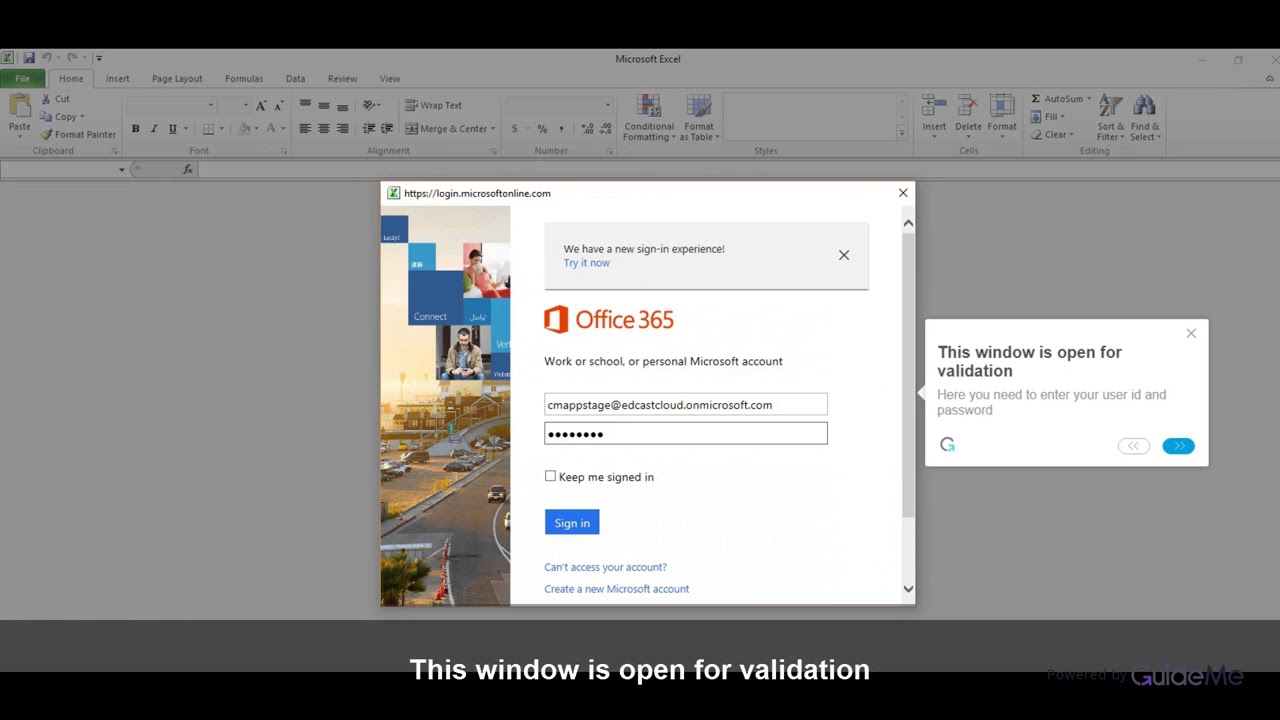Open the Clear dropdown in Editing group
Viewport: 1280px width, 720px height.
[x=1052, y=135]
